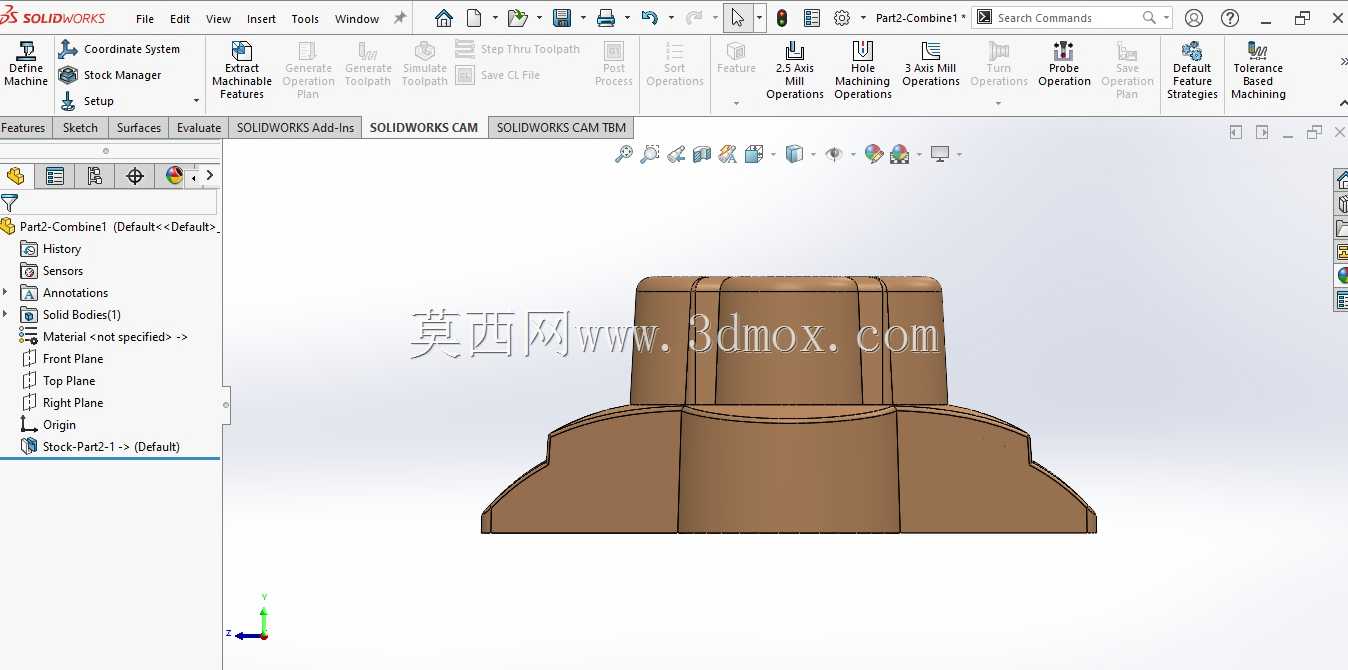Switch to Surfaces ribbon tab
The image size is (1348, 670).
pos(139,128)
